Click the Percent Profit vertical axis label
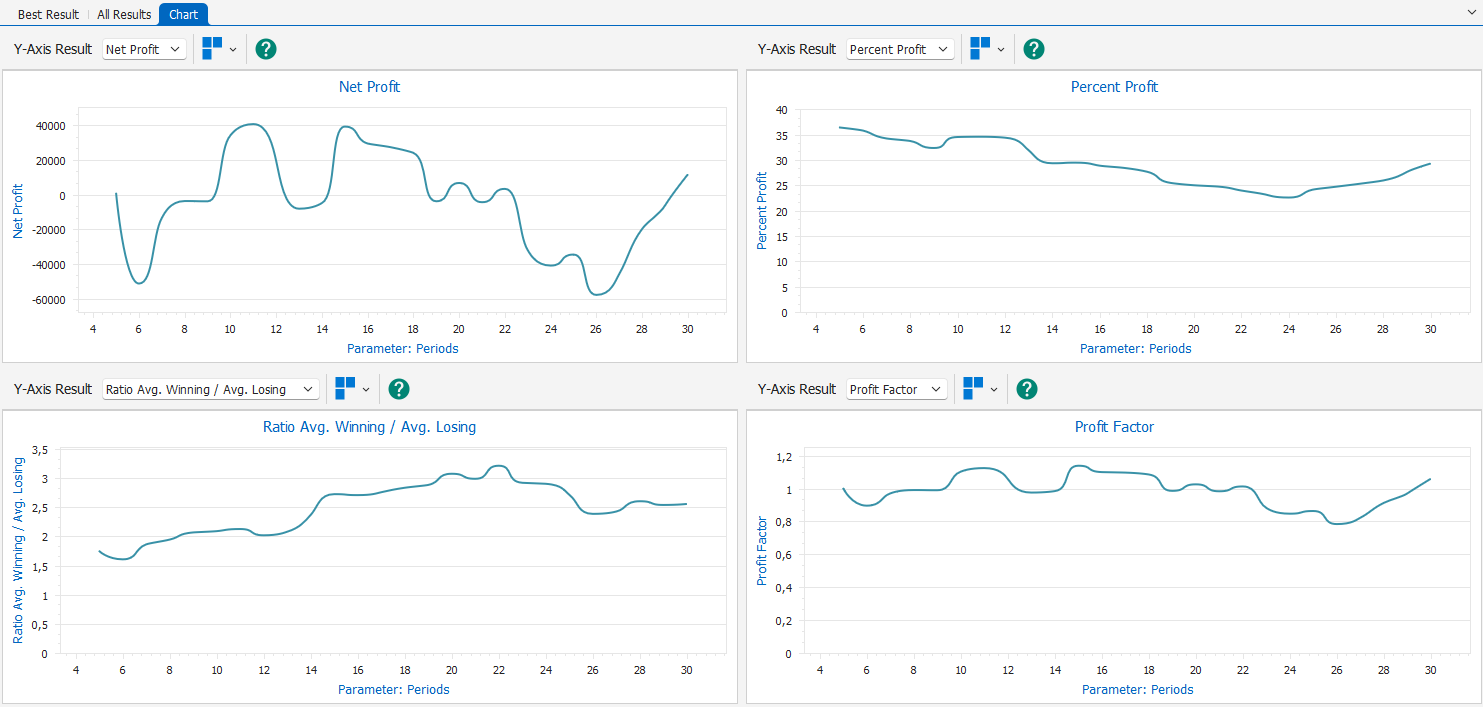The image size is (1483, 707). pyautogui.click(x=762, y=211)
